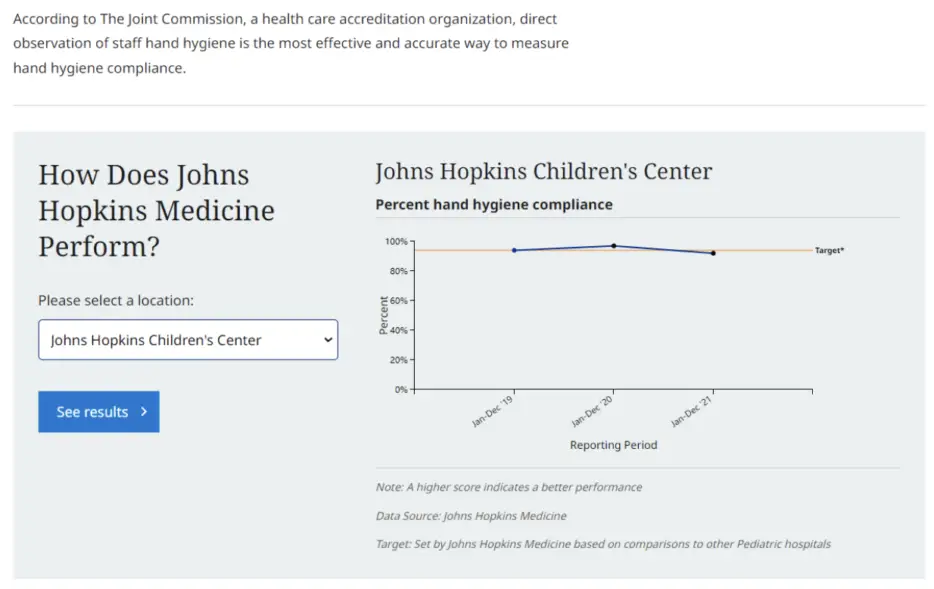The height and width of the screenshot is (589, 934).
Task: Click the Data Source note text
Action: [x=471, y=516]
